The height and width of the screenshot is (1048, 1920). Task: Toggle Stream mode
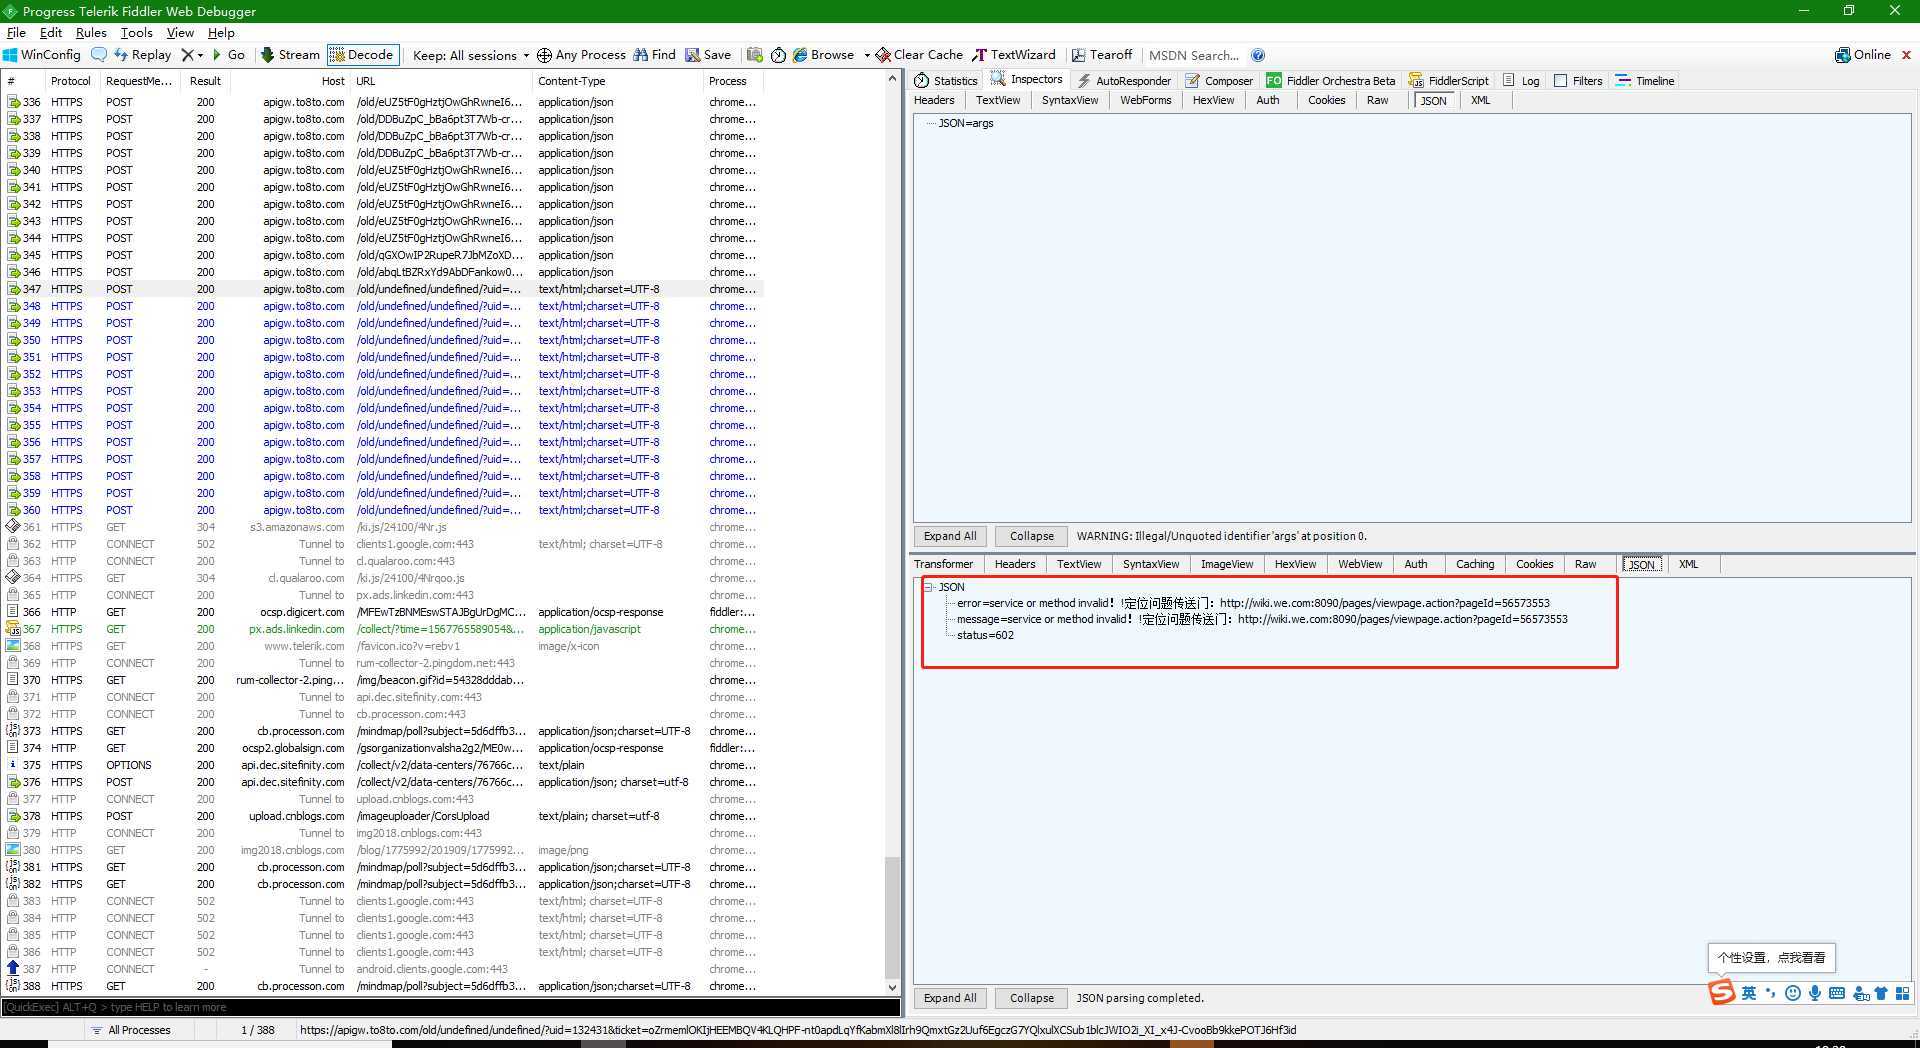coord(290,55)
